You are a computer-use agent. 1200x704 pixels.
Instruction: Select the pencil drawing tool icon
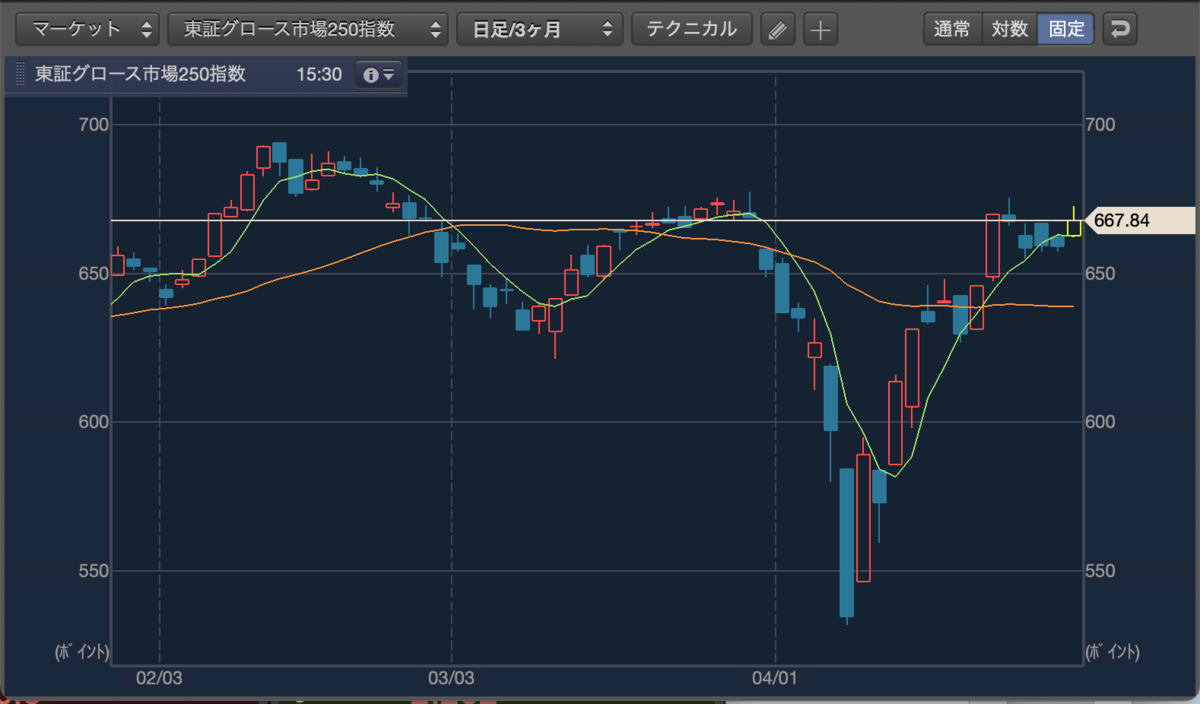[776, 29]
